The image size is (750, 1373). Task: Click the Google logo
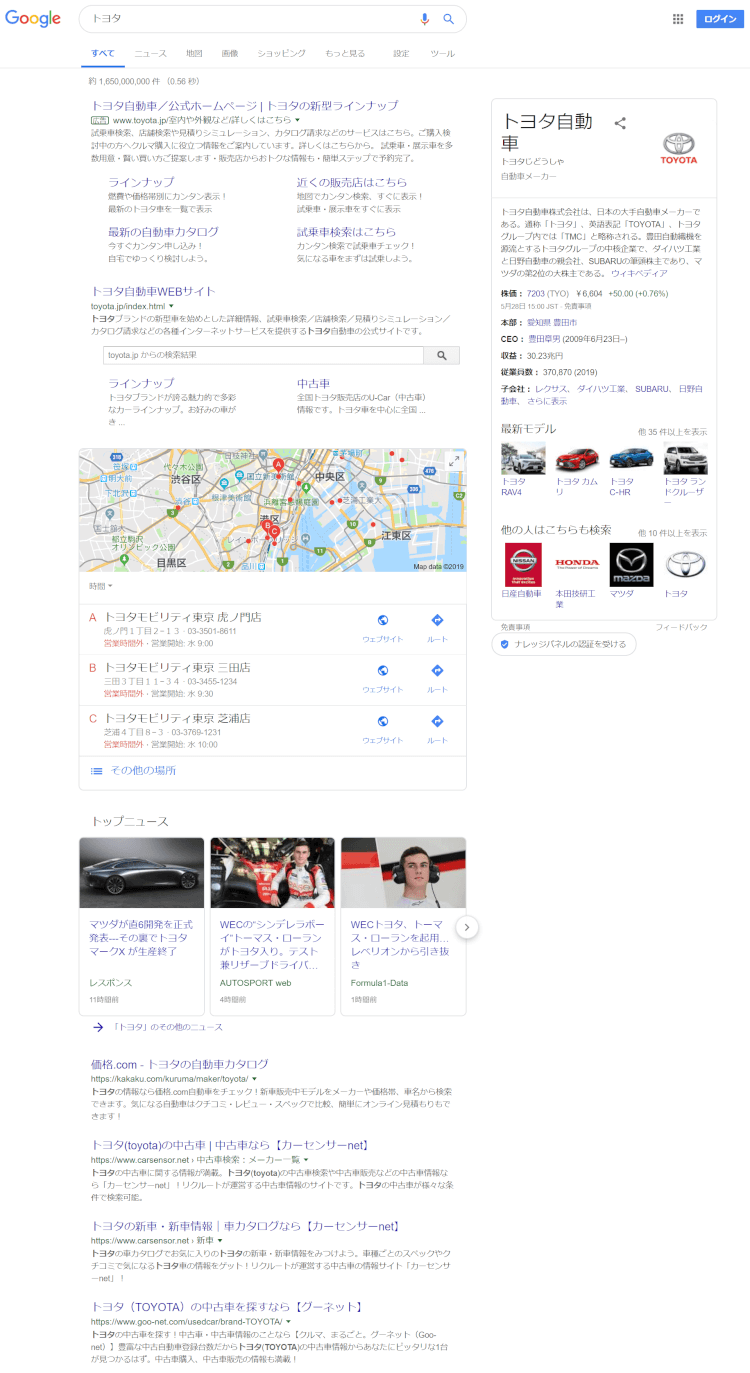[x=33, y=19]
